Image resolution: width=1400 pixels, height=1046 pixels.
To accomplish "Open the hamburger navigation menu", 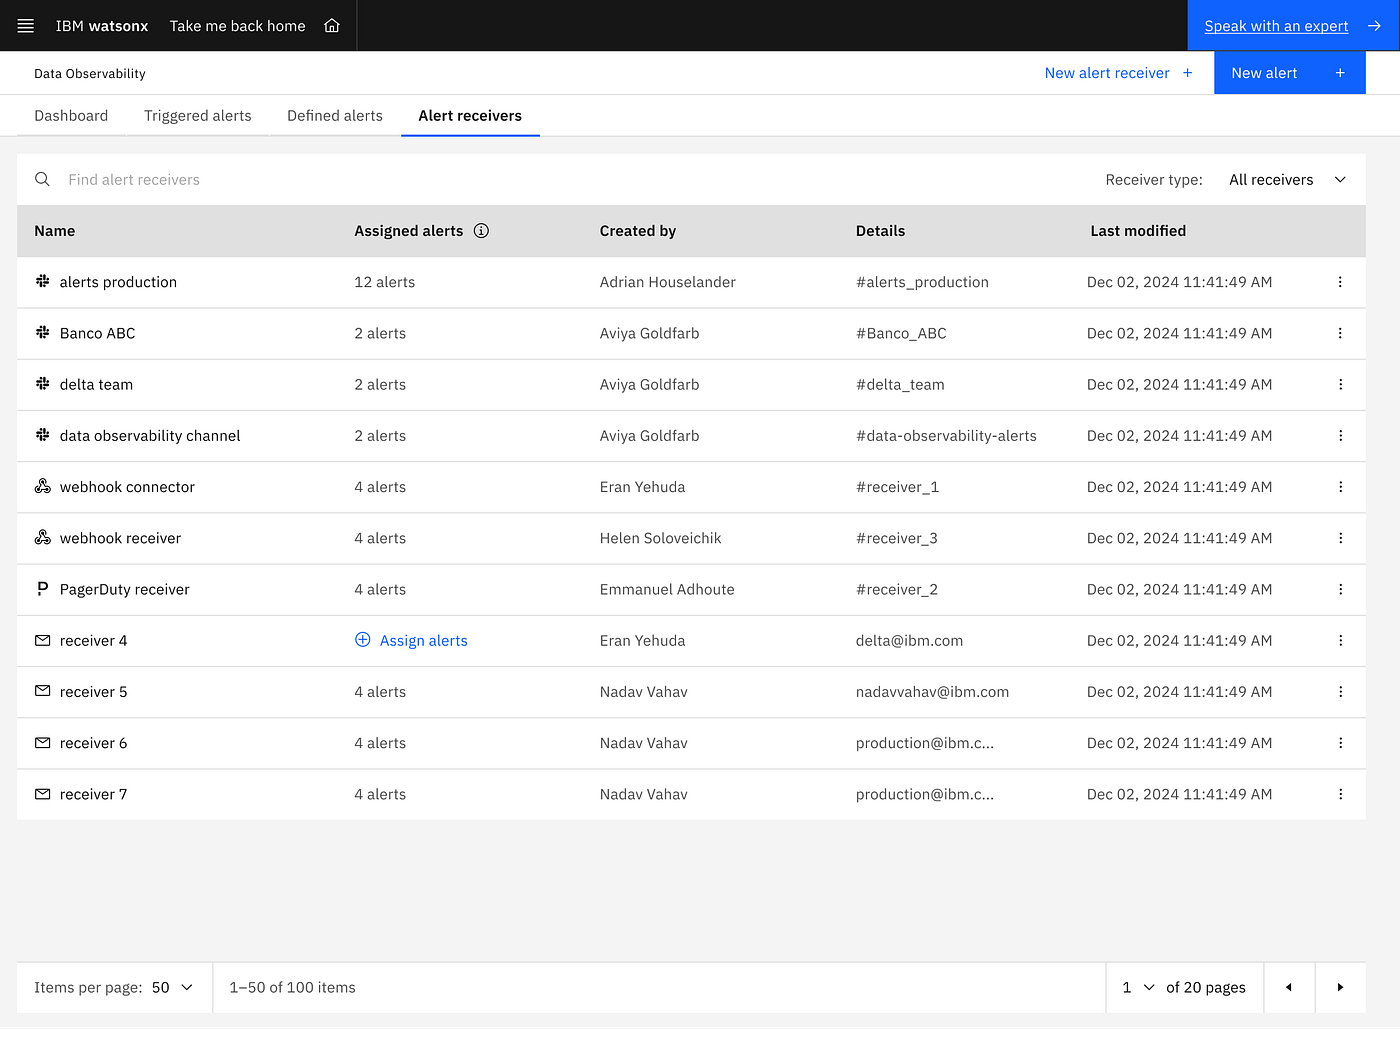I will click(26, 26).
